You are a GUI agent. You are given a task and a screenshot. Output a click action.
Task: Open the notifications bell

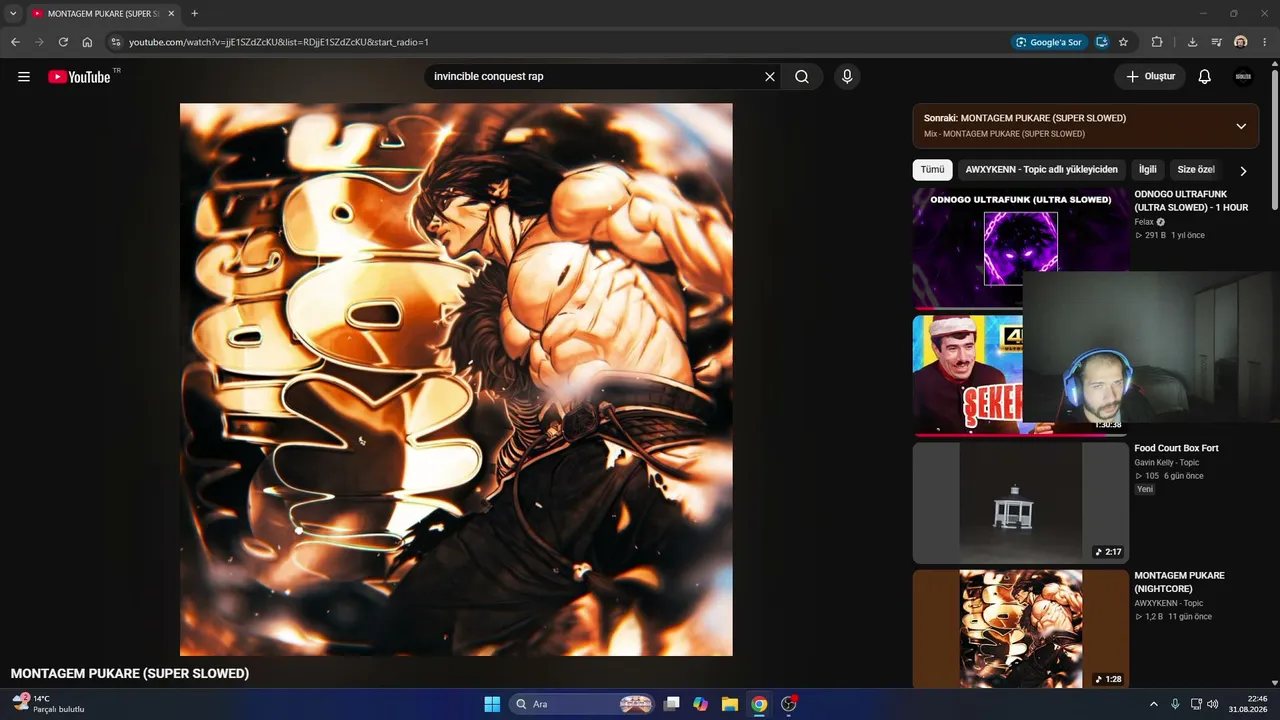1205,77
